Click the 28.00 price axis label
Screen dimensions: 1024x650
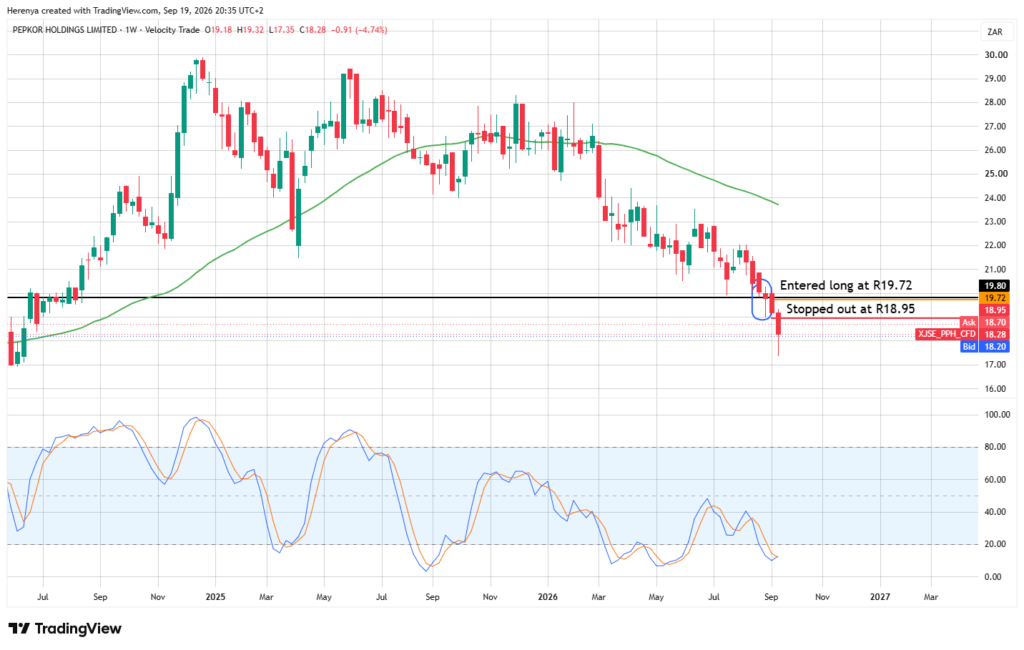995,103
